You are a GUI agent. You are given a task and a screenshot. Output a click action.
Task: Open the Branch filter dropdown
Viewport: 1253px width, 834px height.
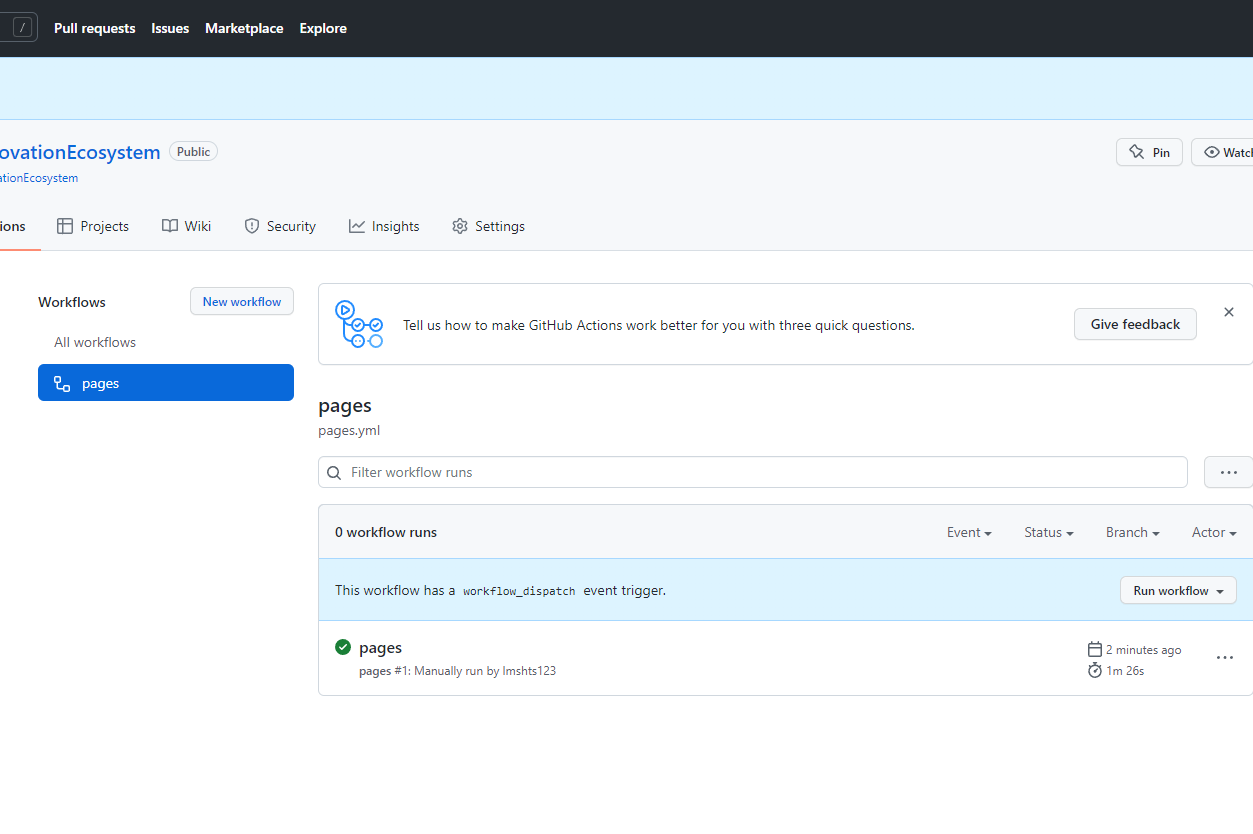1132,532
